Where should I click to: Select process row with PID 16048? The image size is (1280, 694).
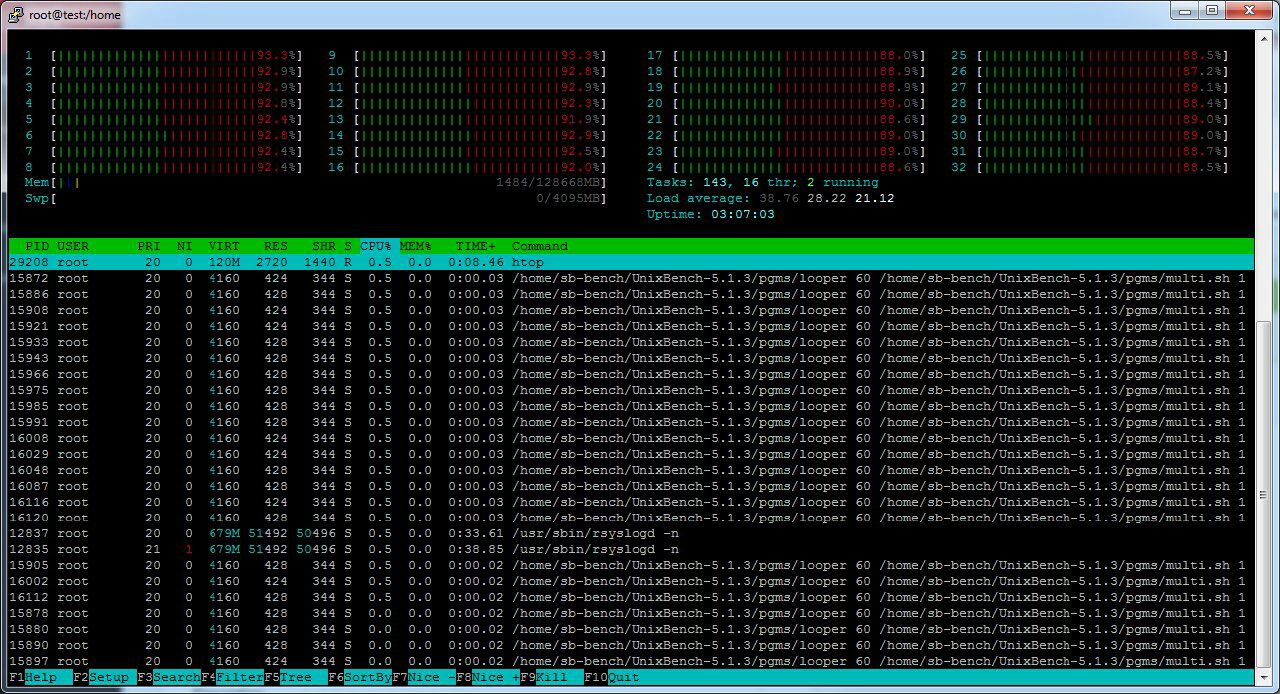coord(630,470)
